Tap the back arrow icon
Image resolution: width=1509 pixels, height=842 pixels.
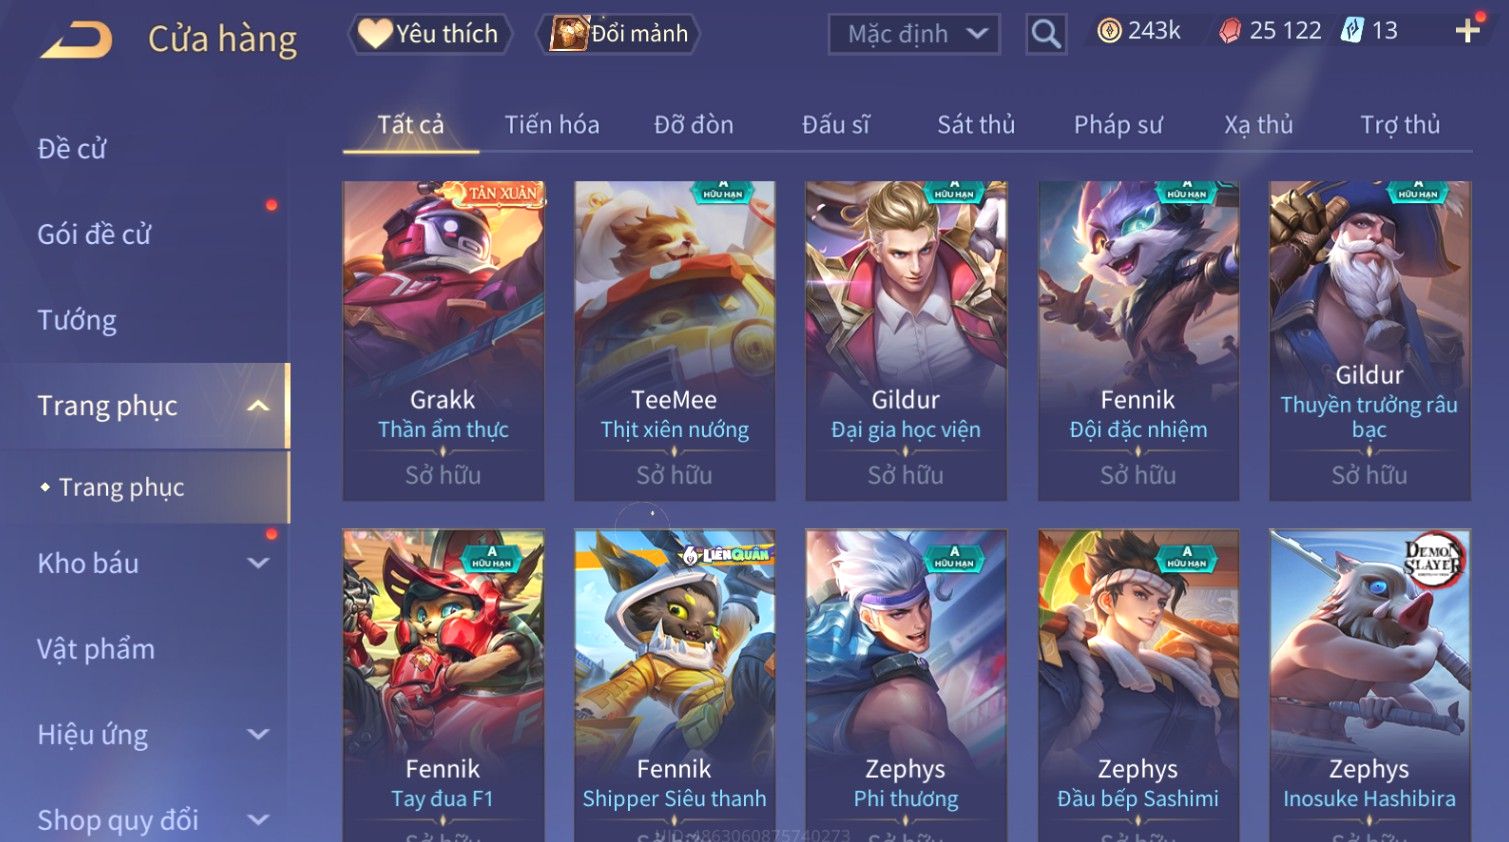[x=77, y=40]
